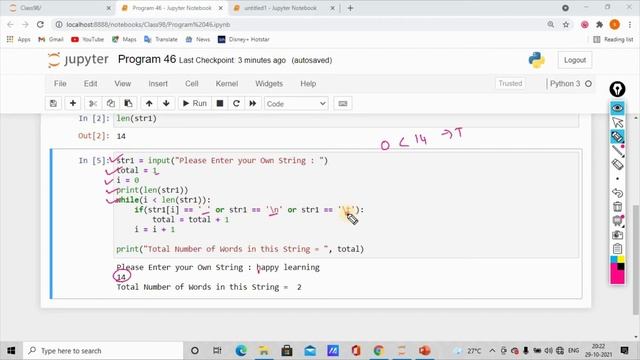
Task: Paste cells below icon in toolbar
Action: click(x=128, y=104)
